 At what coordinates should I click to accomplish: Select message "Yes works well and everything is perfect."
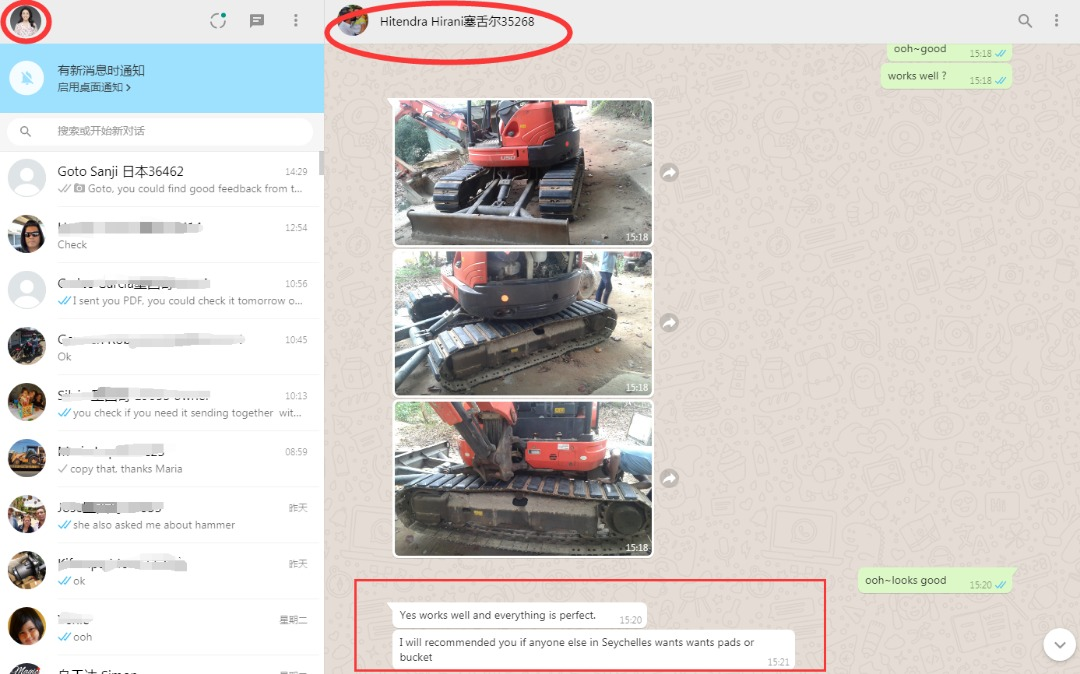coord(519,615)
